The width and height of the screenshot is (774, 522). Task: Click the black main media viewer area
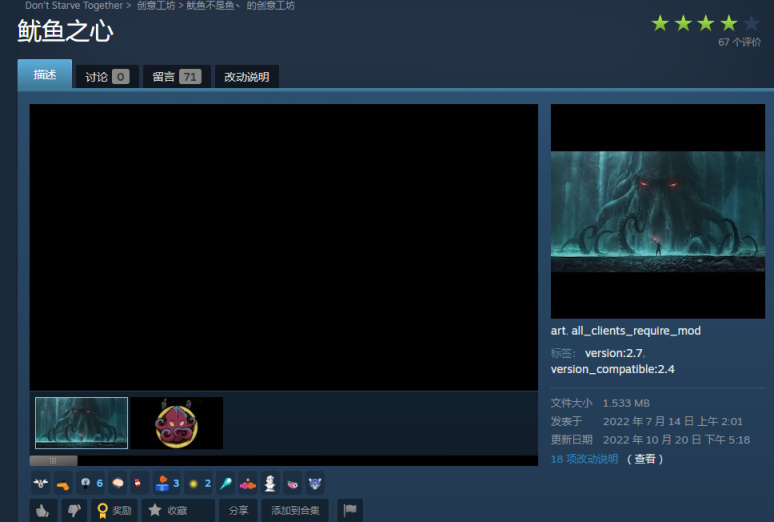pos(284,247)
